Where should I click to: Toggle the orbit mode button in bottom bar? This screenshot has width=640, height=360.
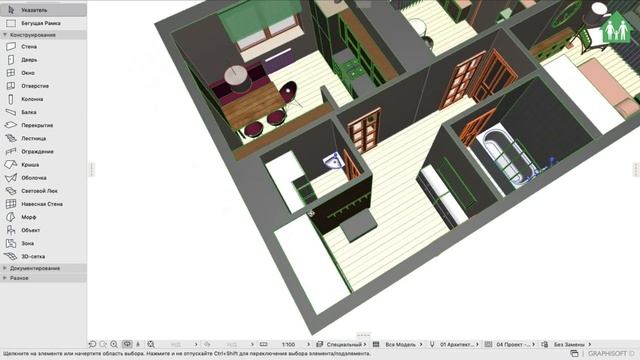click(127, 344)
